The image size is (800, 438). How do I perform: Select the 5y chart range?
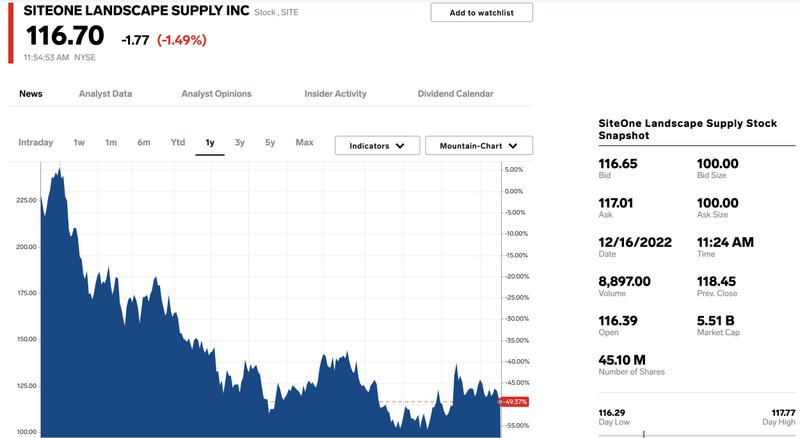(270, 142)
